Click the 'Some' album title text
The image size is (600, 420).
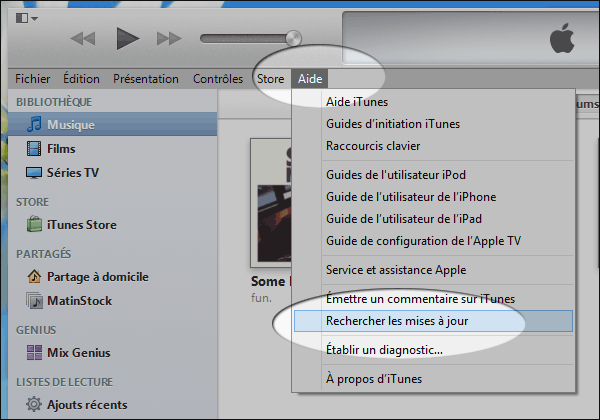pyautogui.click(x=268, y=282)
